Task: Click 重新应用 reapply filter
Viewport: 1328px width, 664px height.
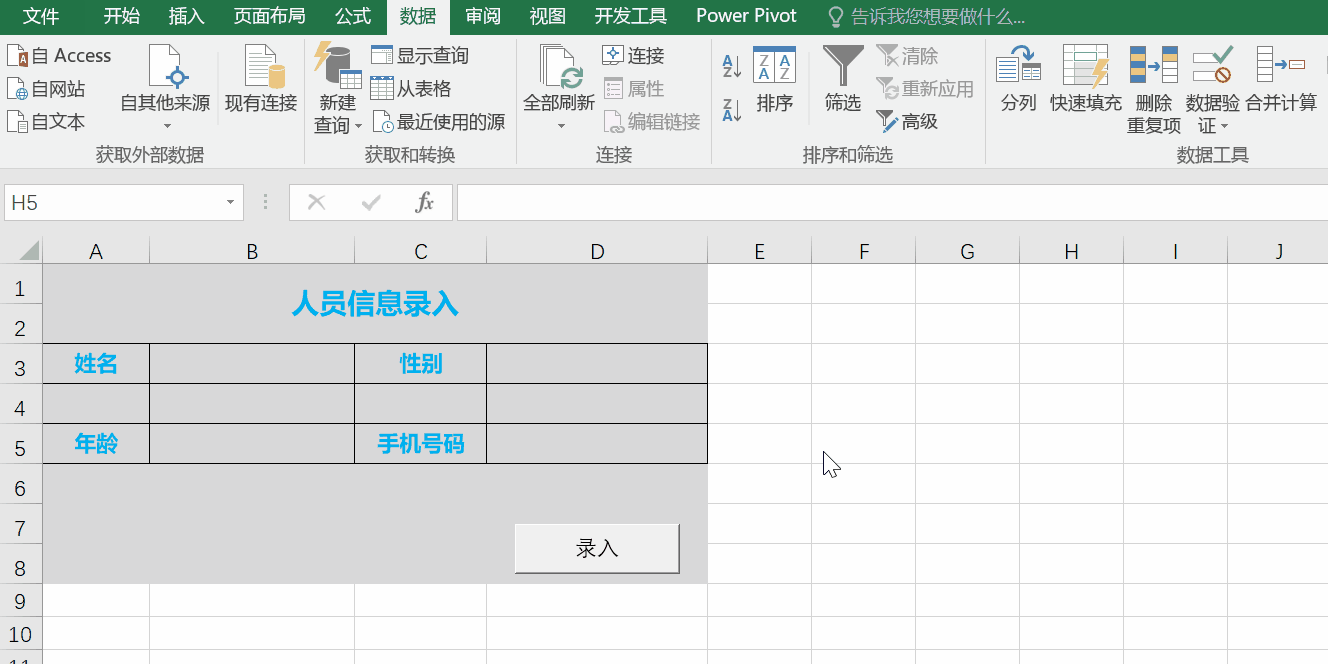Action: (x=925, y=89)
